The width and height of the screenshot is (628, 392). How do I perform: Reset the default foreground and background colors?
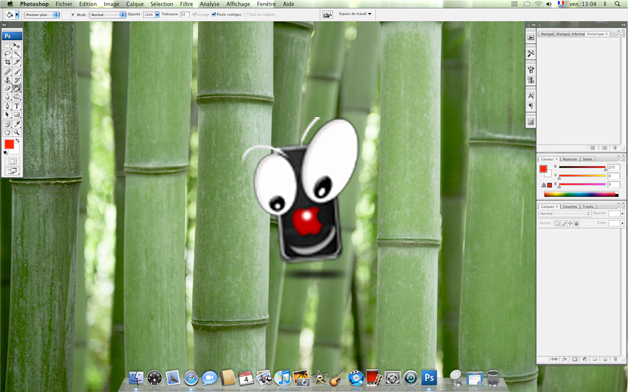coord(6,153)
